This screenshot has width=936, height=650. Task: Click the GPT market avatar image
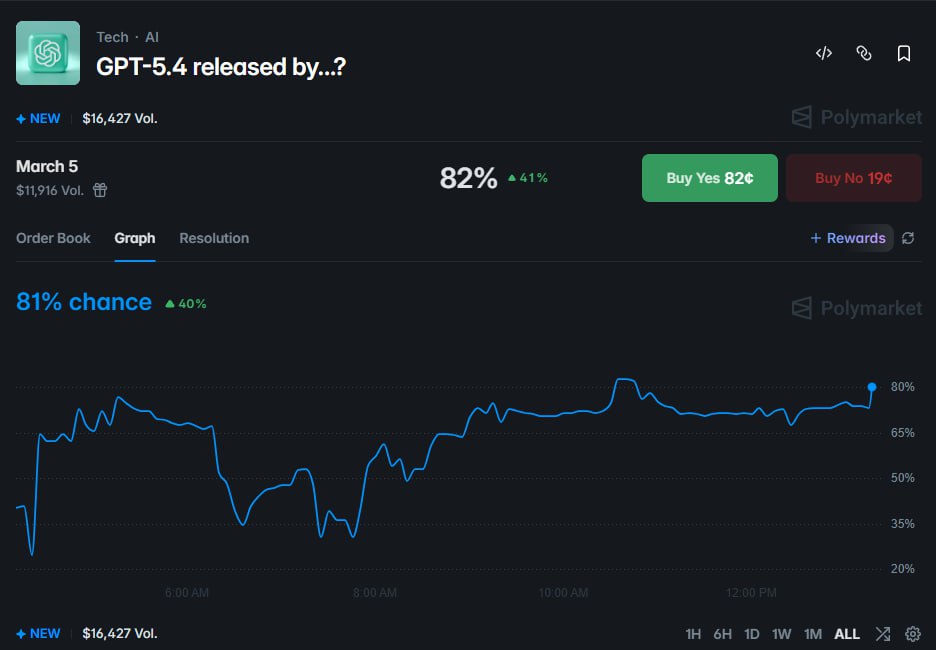point(47,53)
